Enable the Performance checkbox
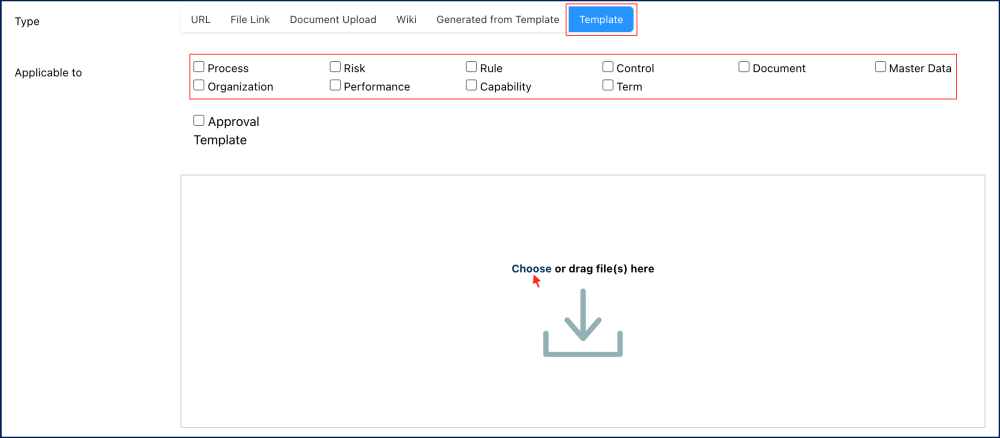Image resolution: width=1000 pixels, height=438 pixels. tap(336, 86)
